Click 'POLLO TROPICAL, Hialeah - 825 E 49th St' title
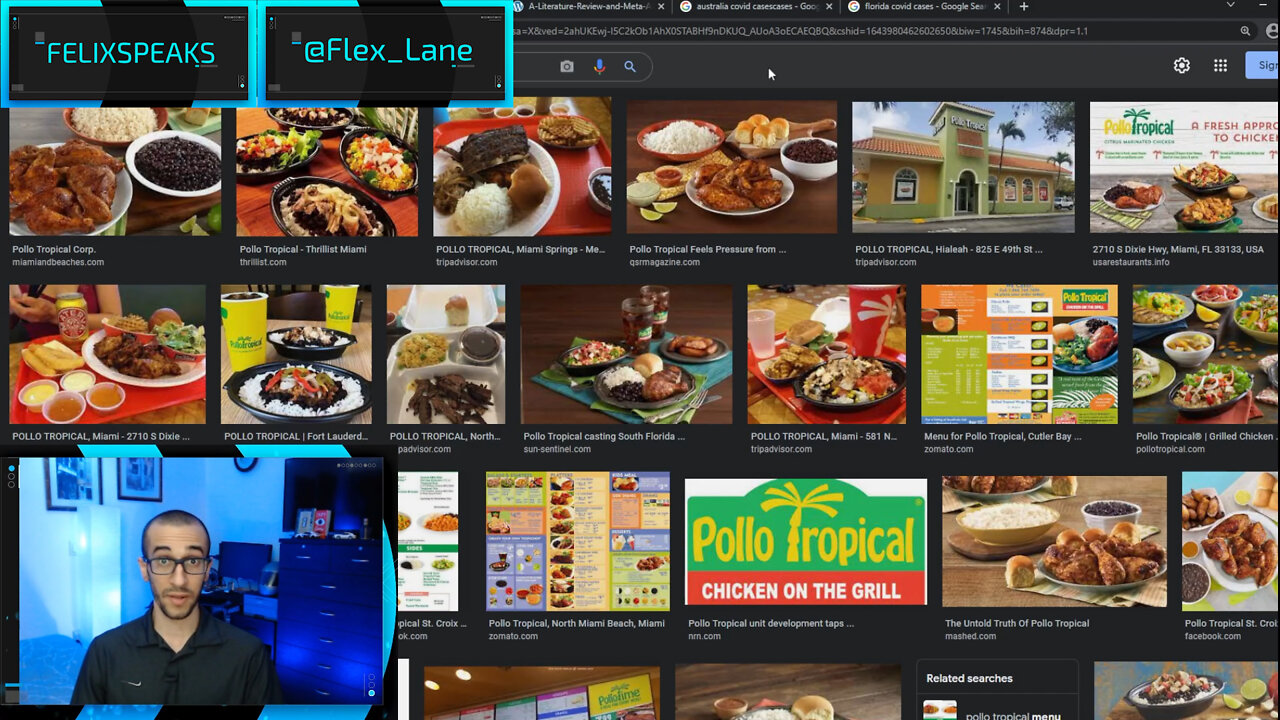This screenshot has height=720, width=1280. pos(949,249)
